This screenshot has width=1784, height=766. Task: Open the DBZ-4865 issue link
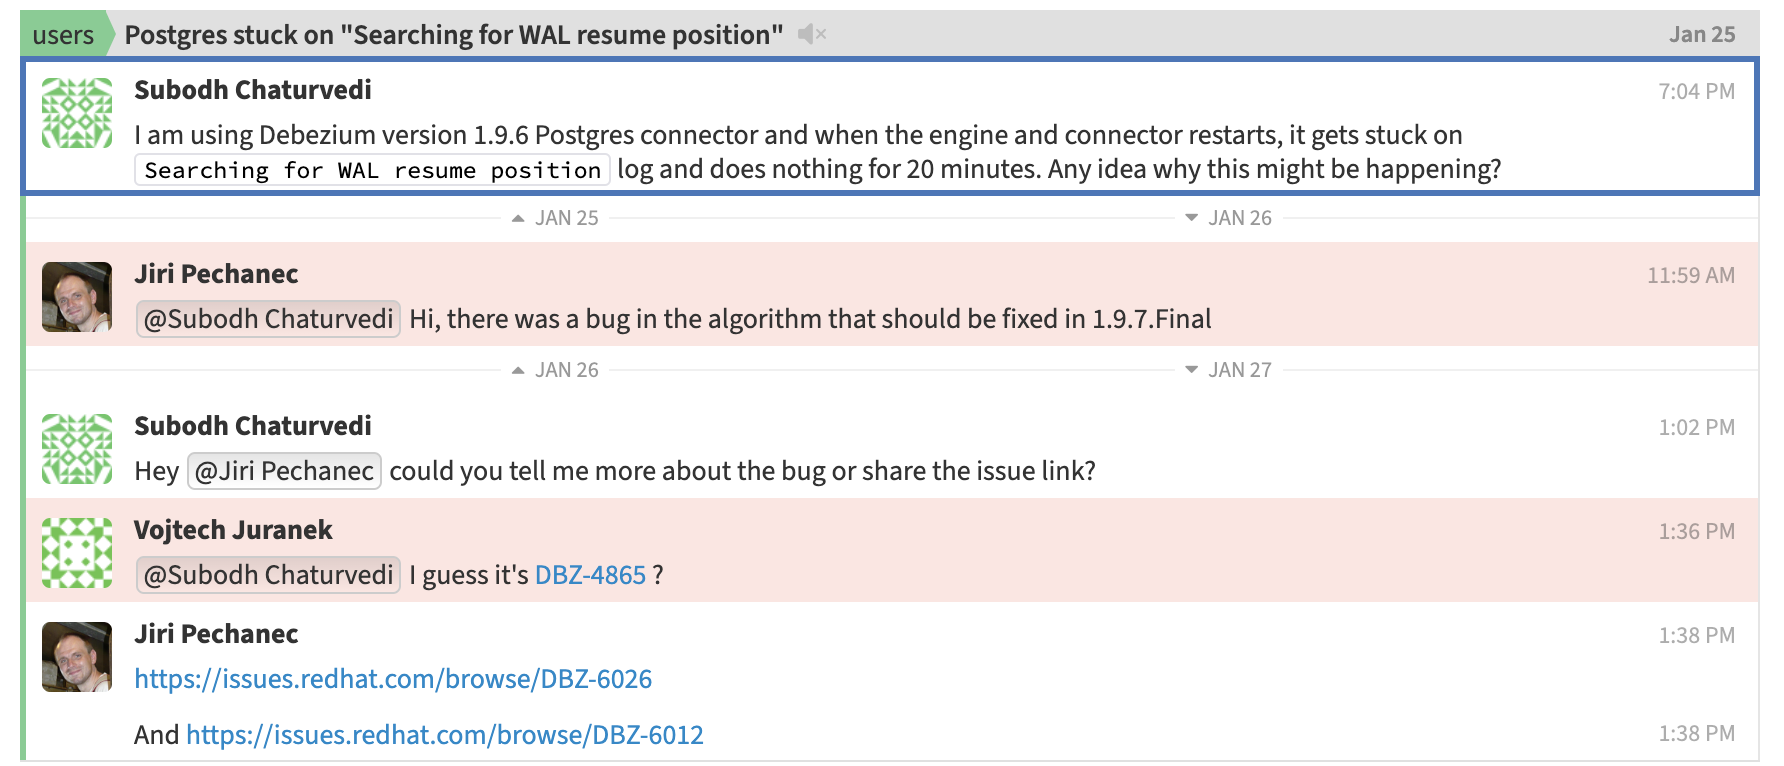point(590,575)
